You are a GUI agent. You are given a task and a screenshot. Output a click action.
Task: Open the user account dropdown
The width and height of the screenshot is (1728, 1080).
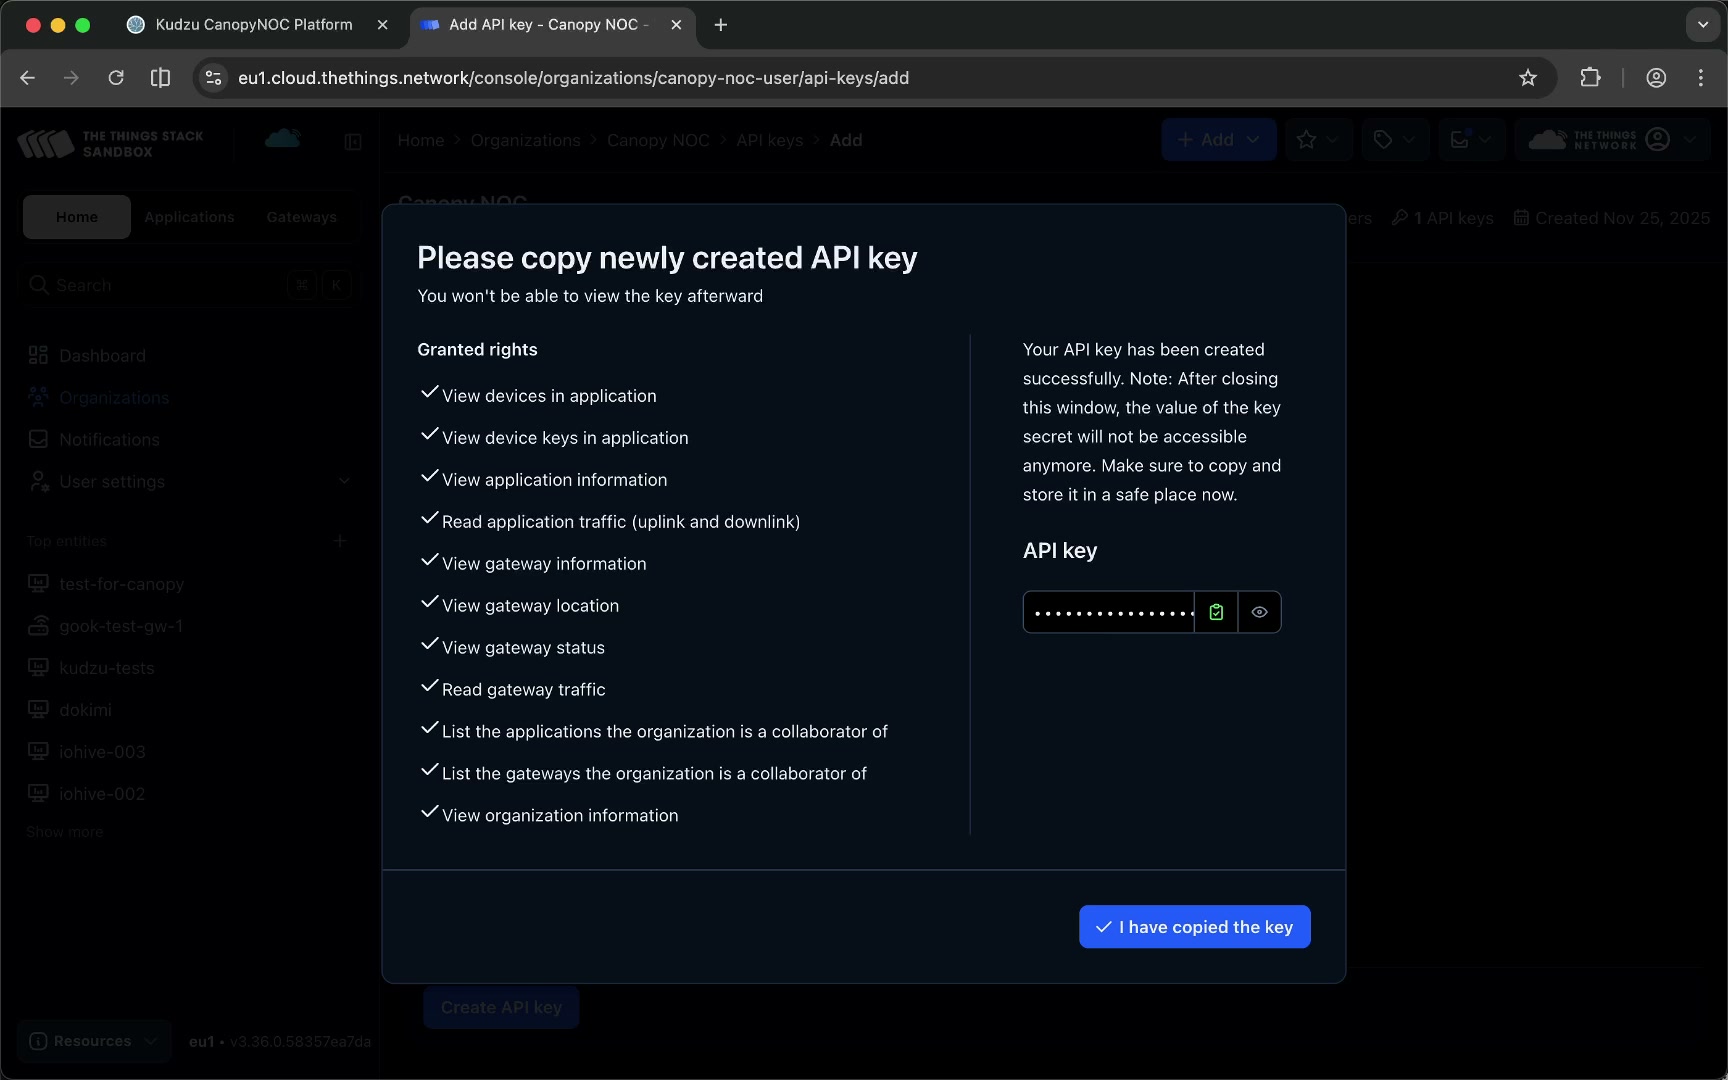1613,140
